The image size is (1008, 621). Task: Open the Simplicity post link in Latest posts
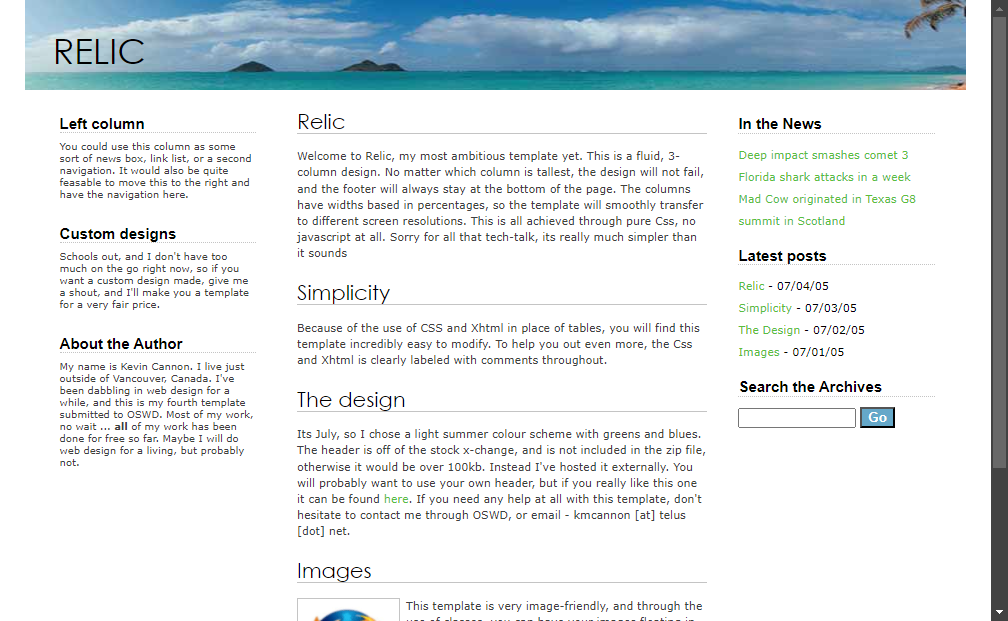pyautogui.click(x=765, y=308)
